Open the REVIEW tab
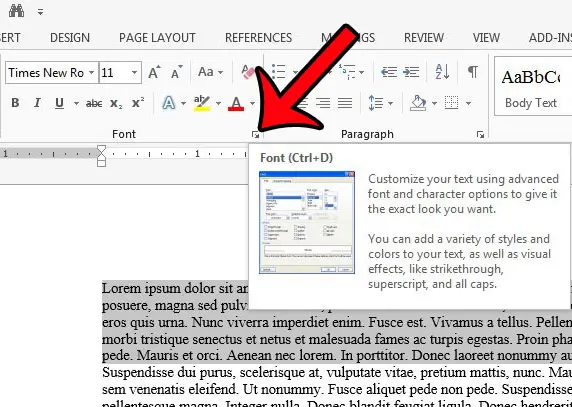The image size is (572, 407). (x=424, y=38)
